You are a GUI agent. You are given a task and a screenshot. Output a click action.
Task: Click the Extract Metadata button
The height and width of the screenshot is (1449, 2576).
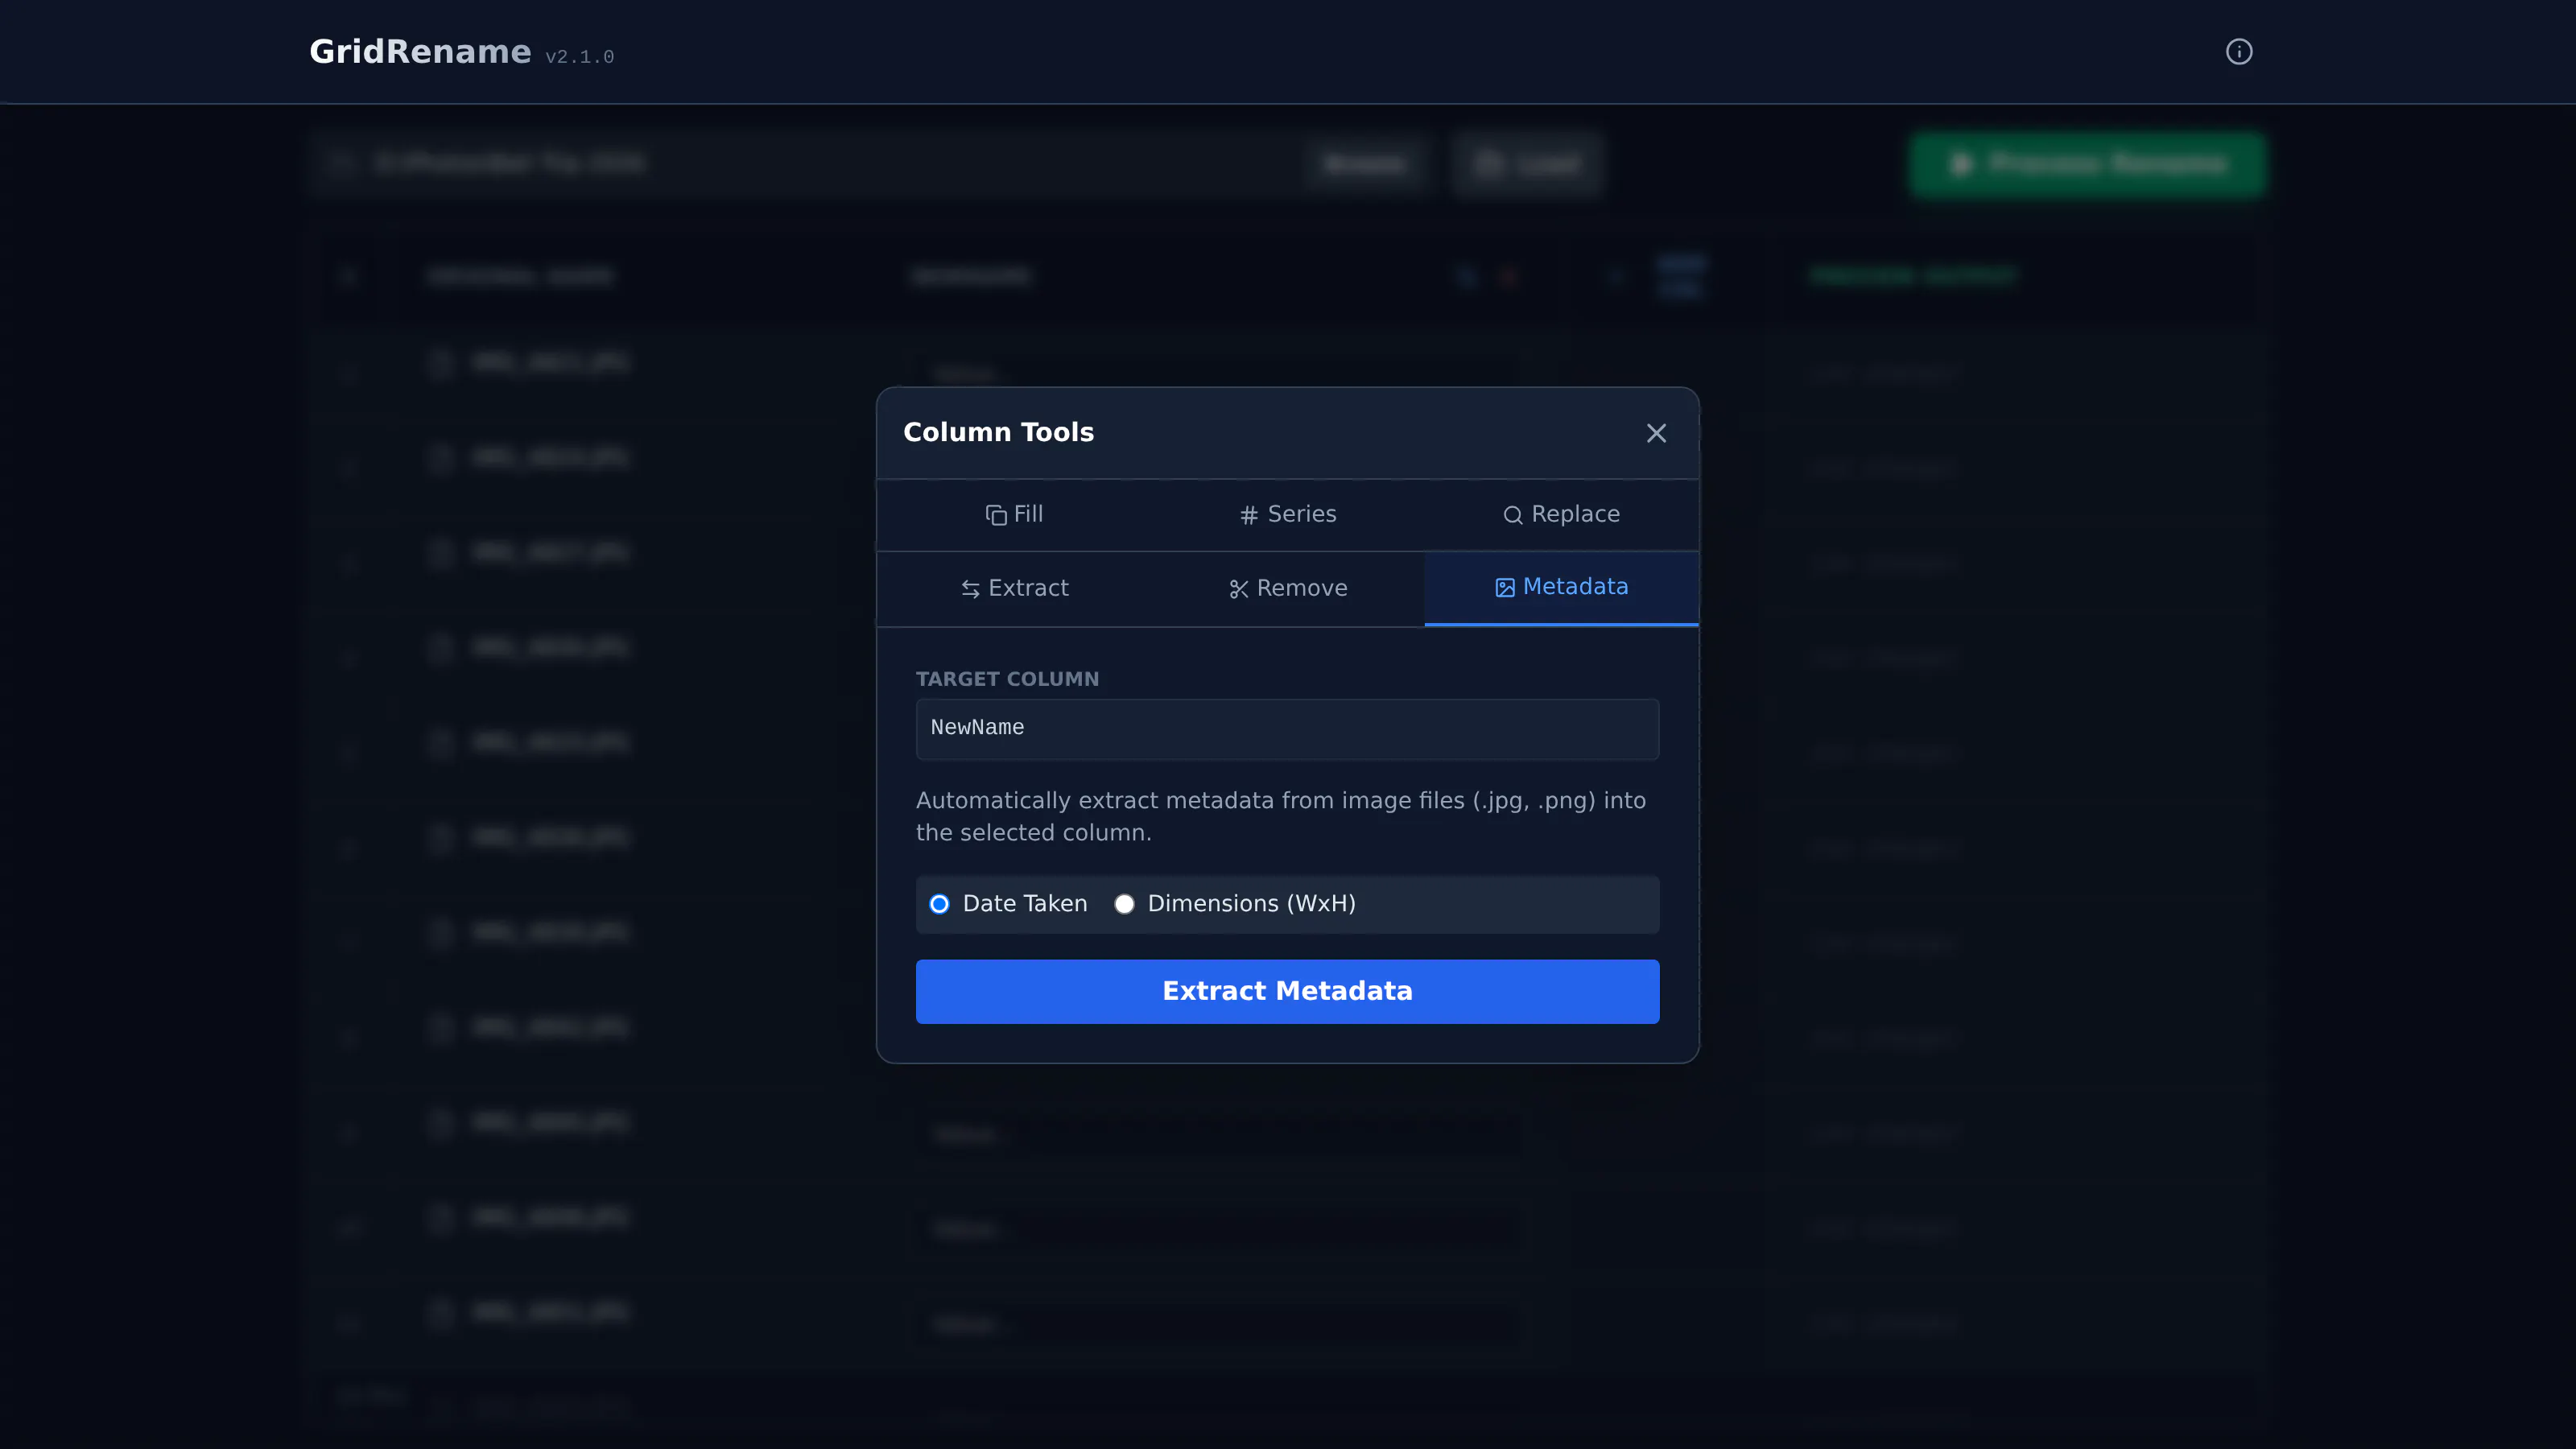click(x=1287, y=991)
